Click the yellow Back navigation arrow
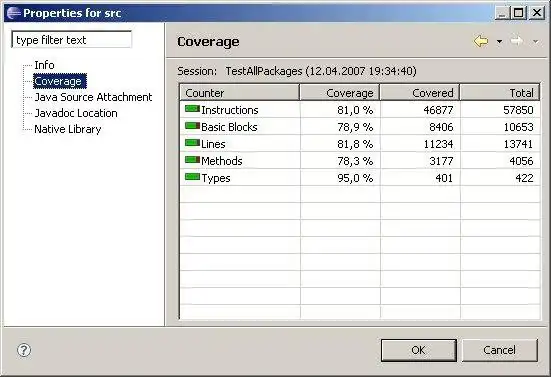This screenshot has height=377, width=551. click(481, 41)
